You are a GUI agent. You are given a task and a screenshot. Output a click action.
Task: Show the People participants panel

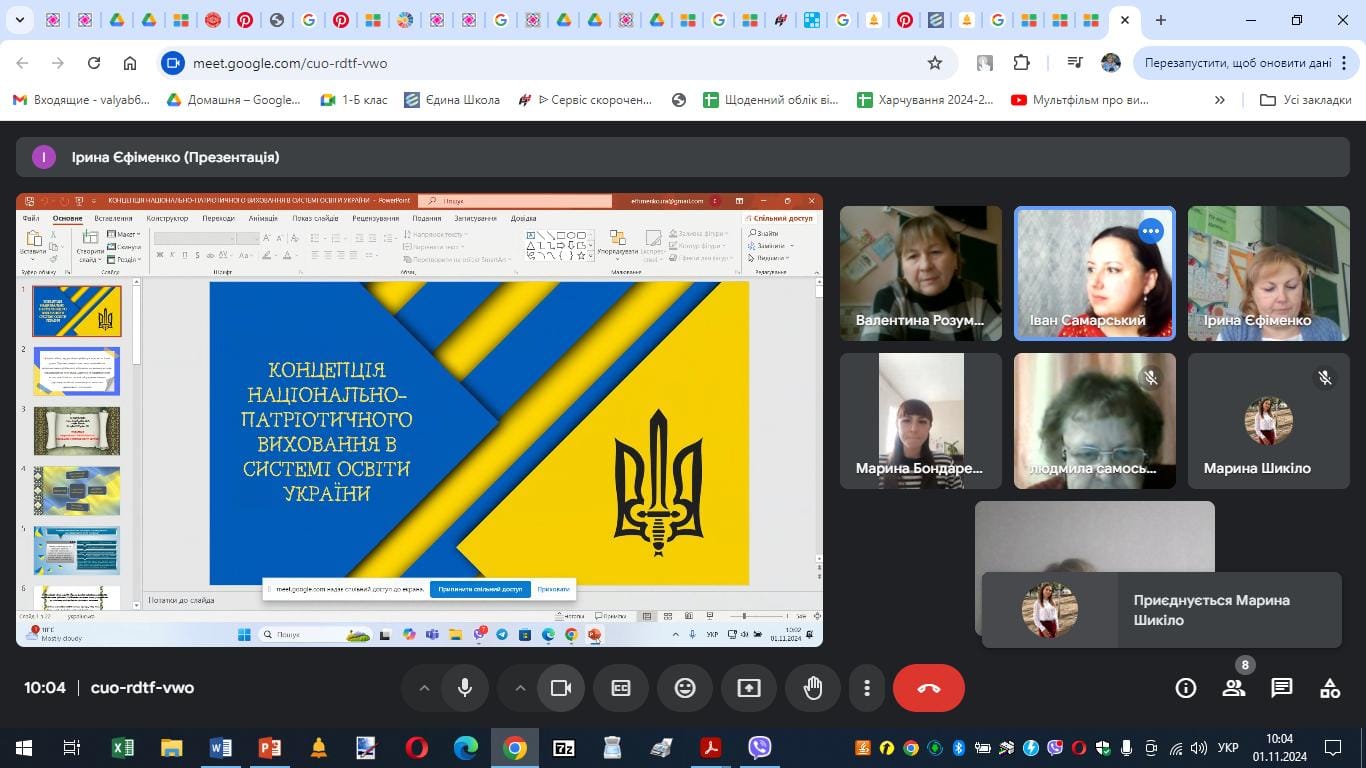click(1234, 688)
